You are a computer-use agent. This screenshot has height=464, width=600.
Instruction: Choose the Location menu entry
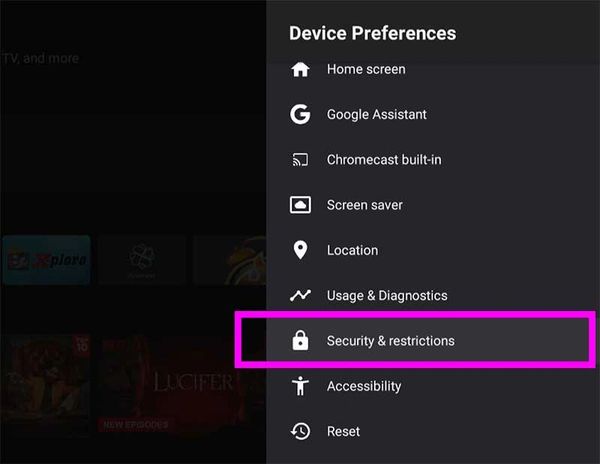[352, 250]
